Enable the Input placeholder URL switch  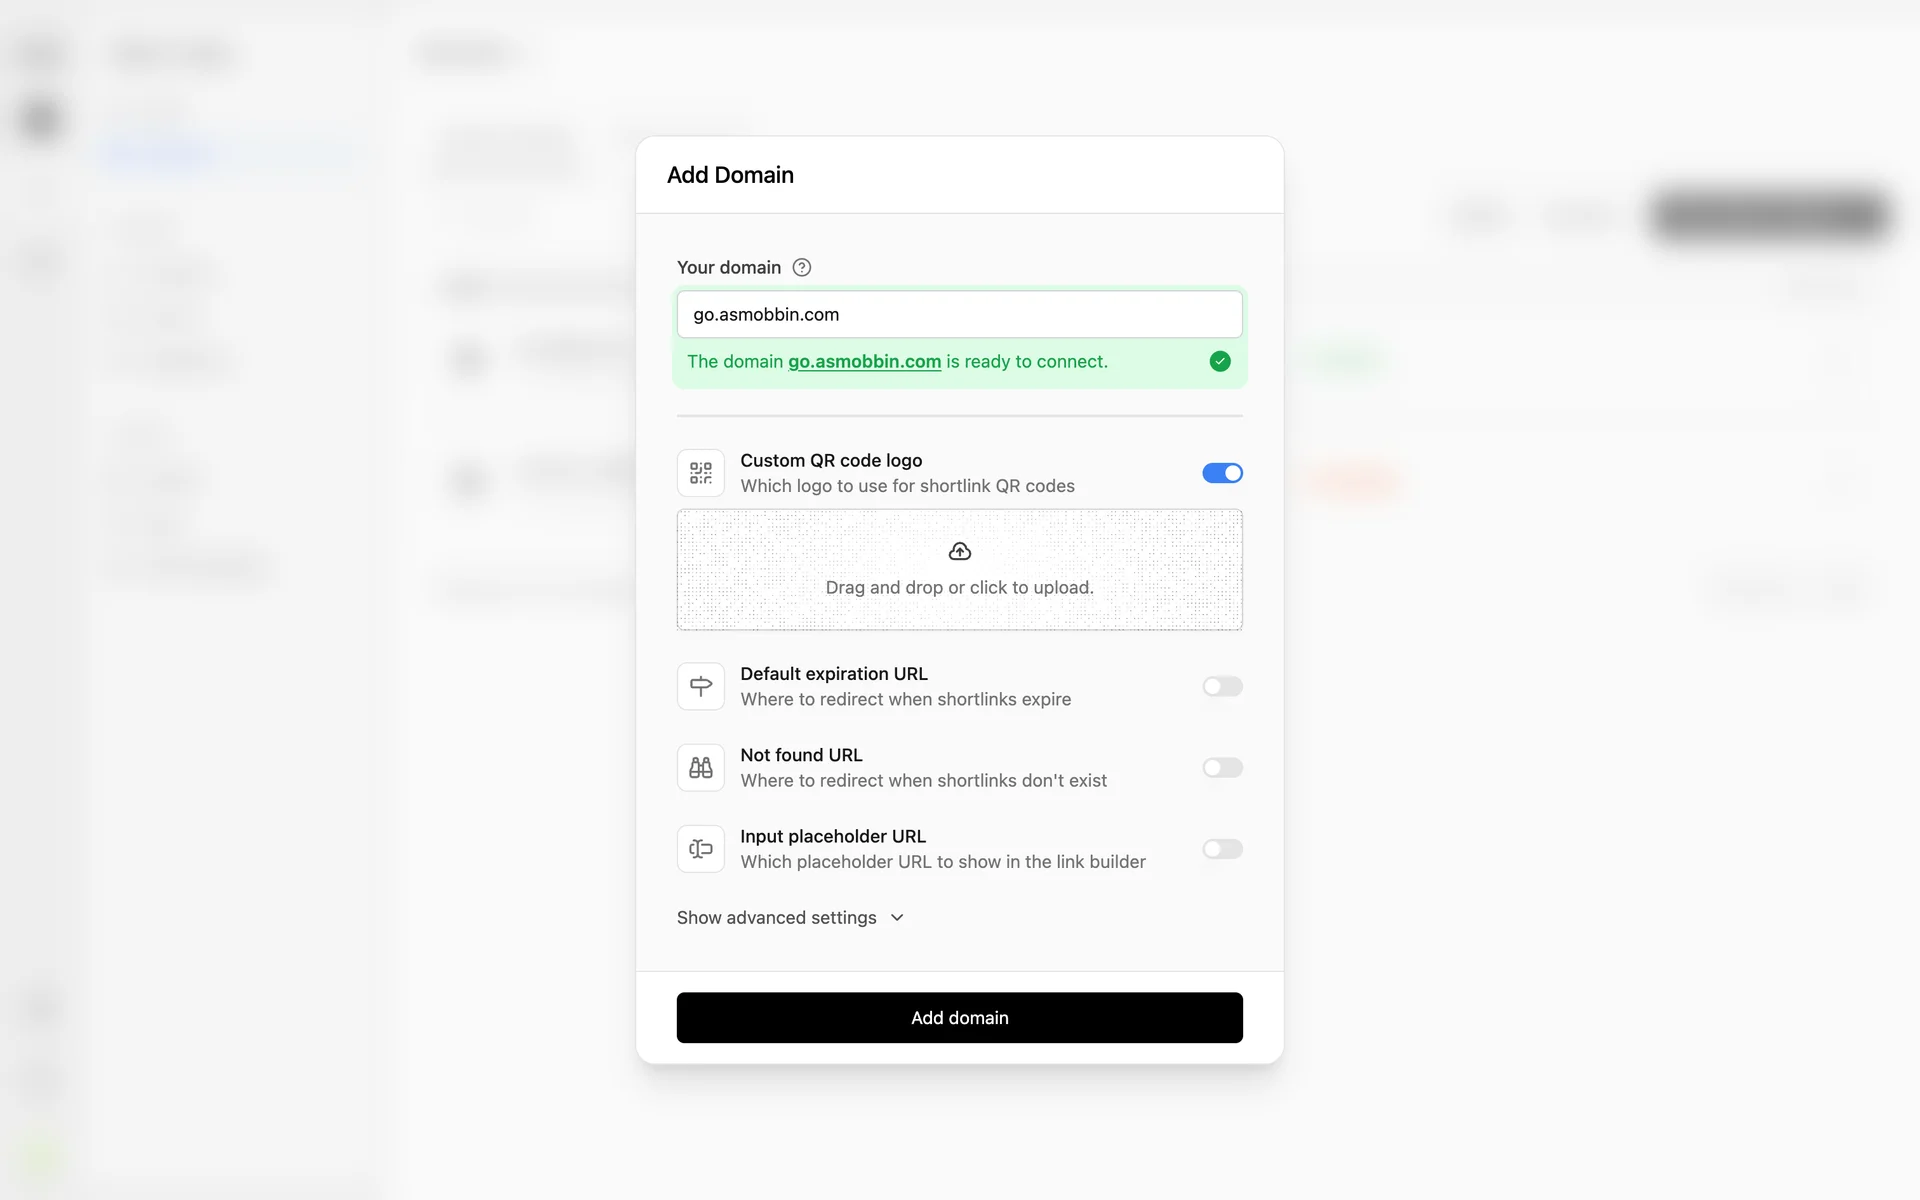[1222, 849]
